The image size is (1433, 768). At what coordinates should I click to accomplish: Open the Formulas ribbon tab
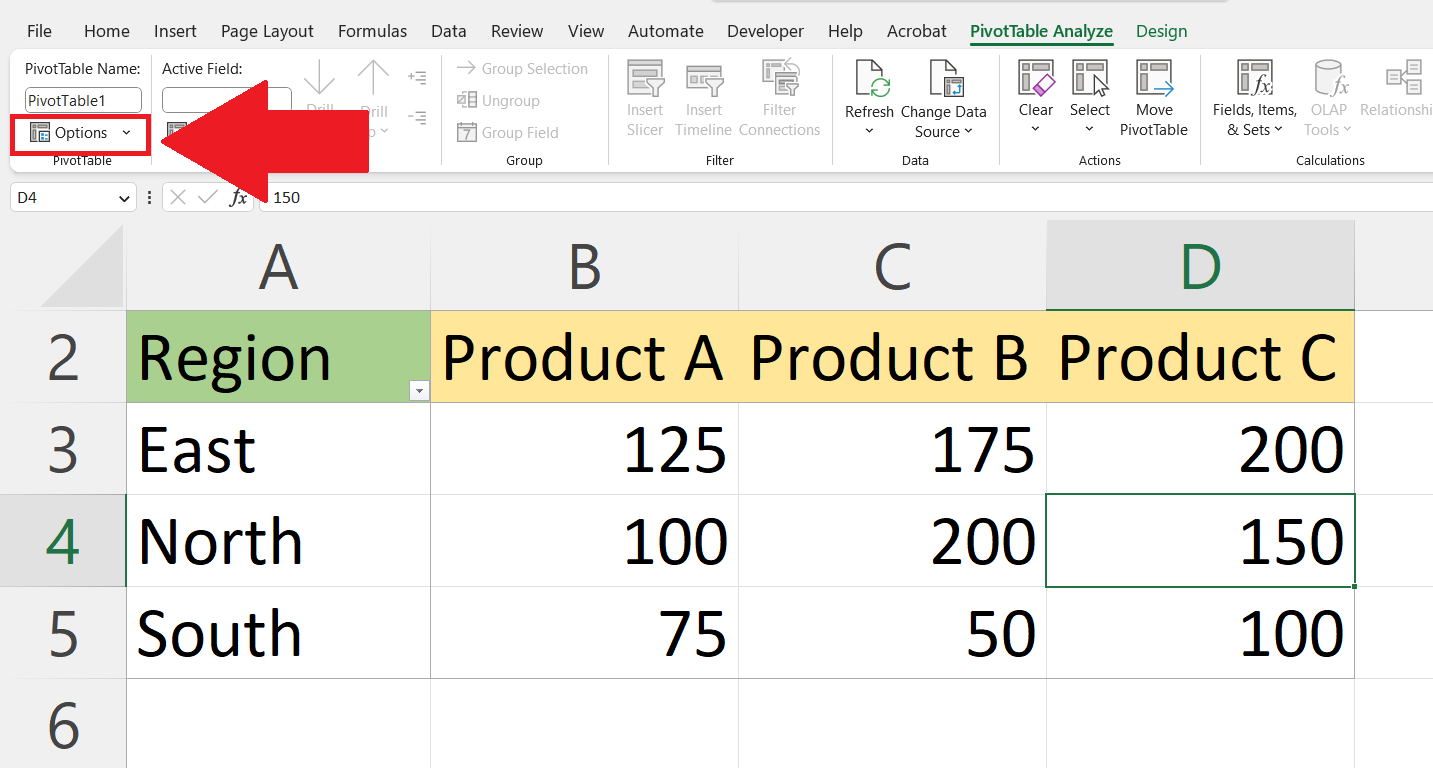coord(372,31)
